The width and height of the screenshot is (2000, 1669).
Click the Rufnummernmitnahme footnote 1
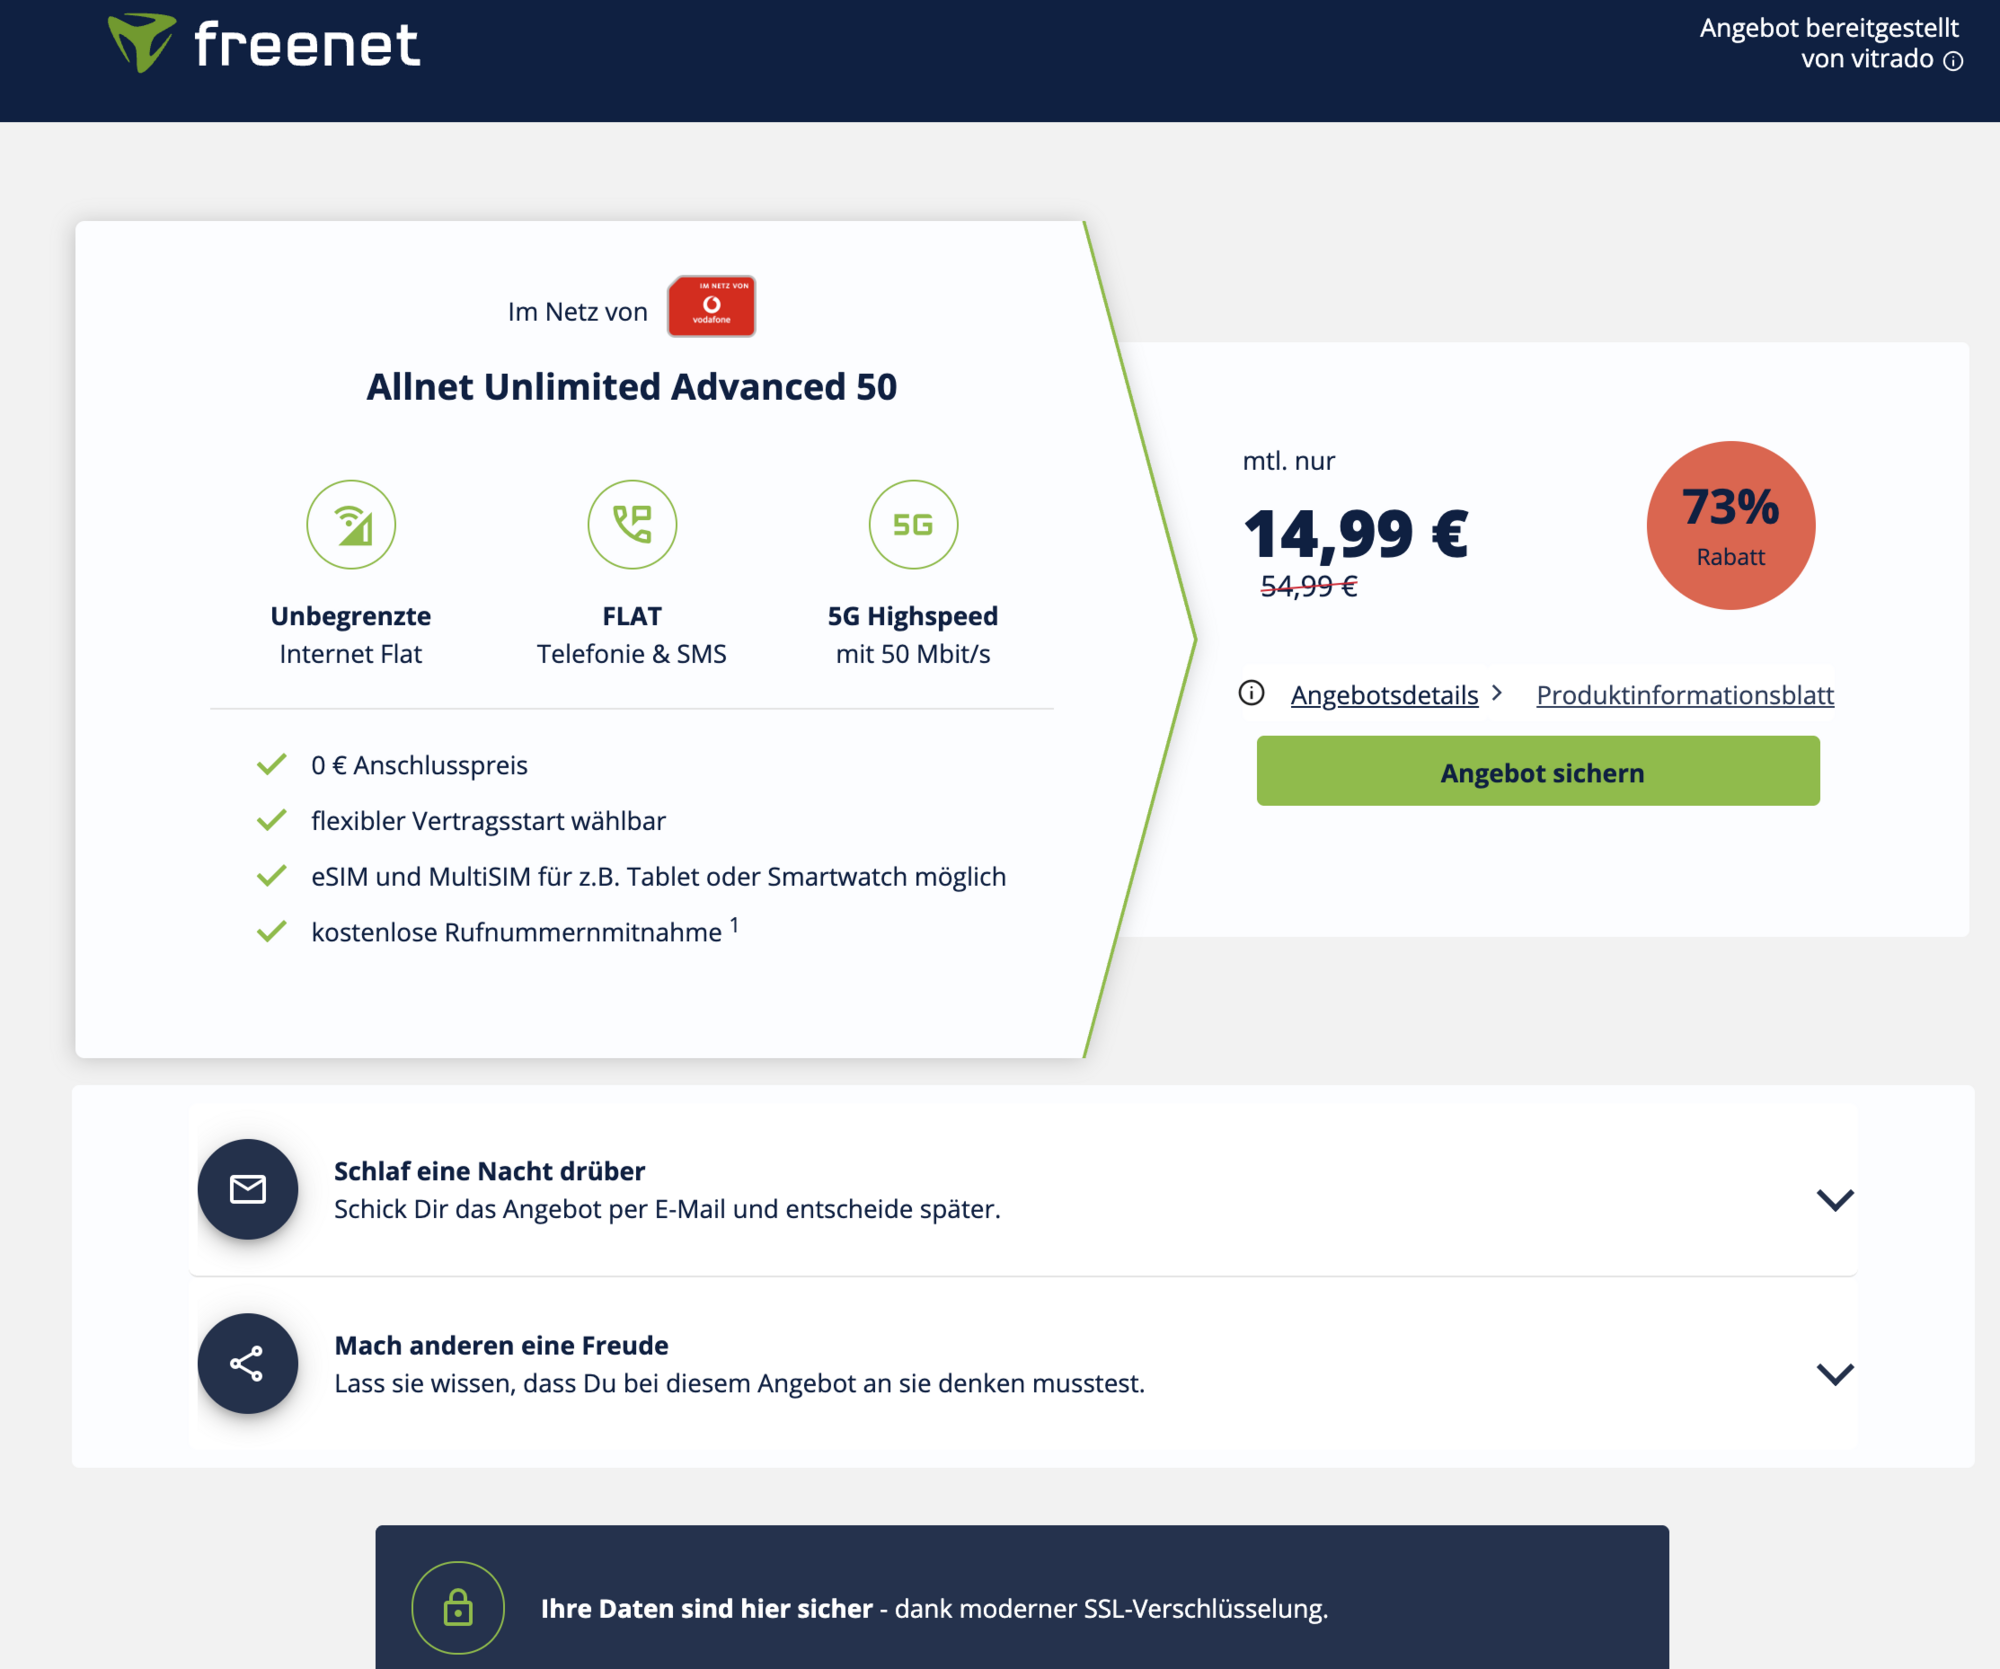[734, 925]
